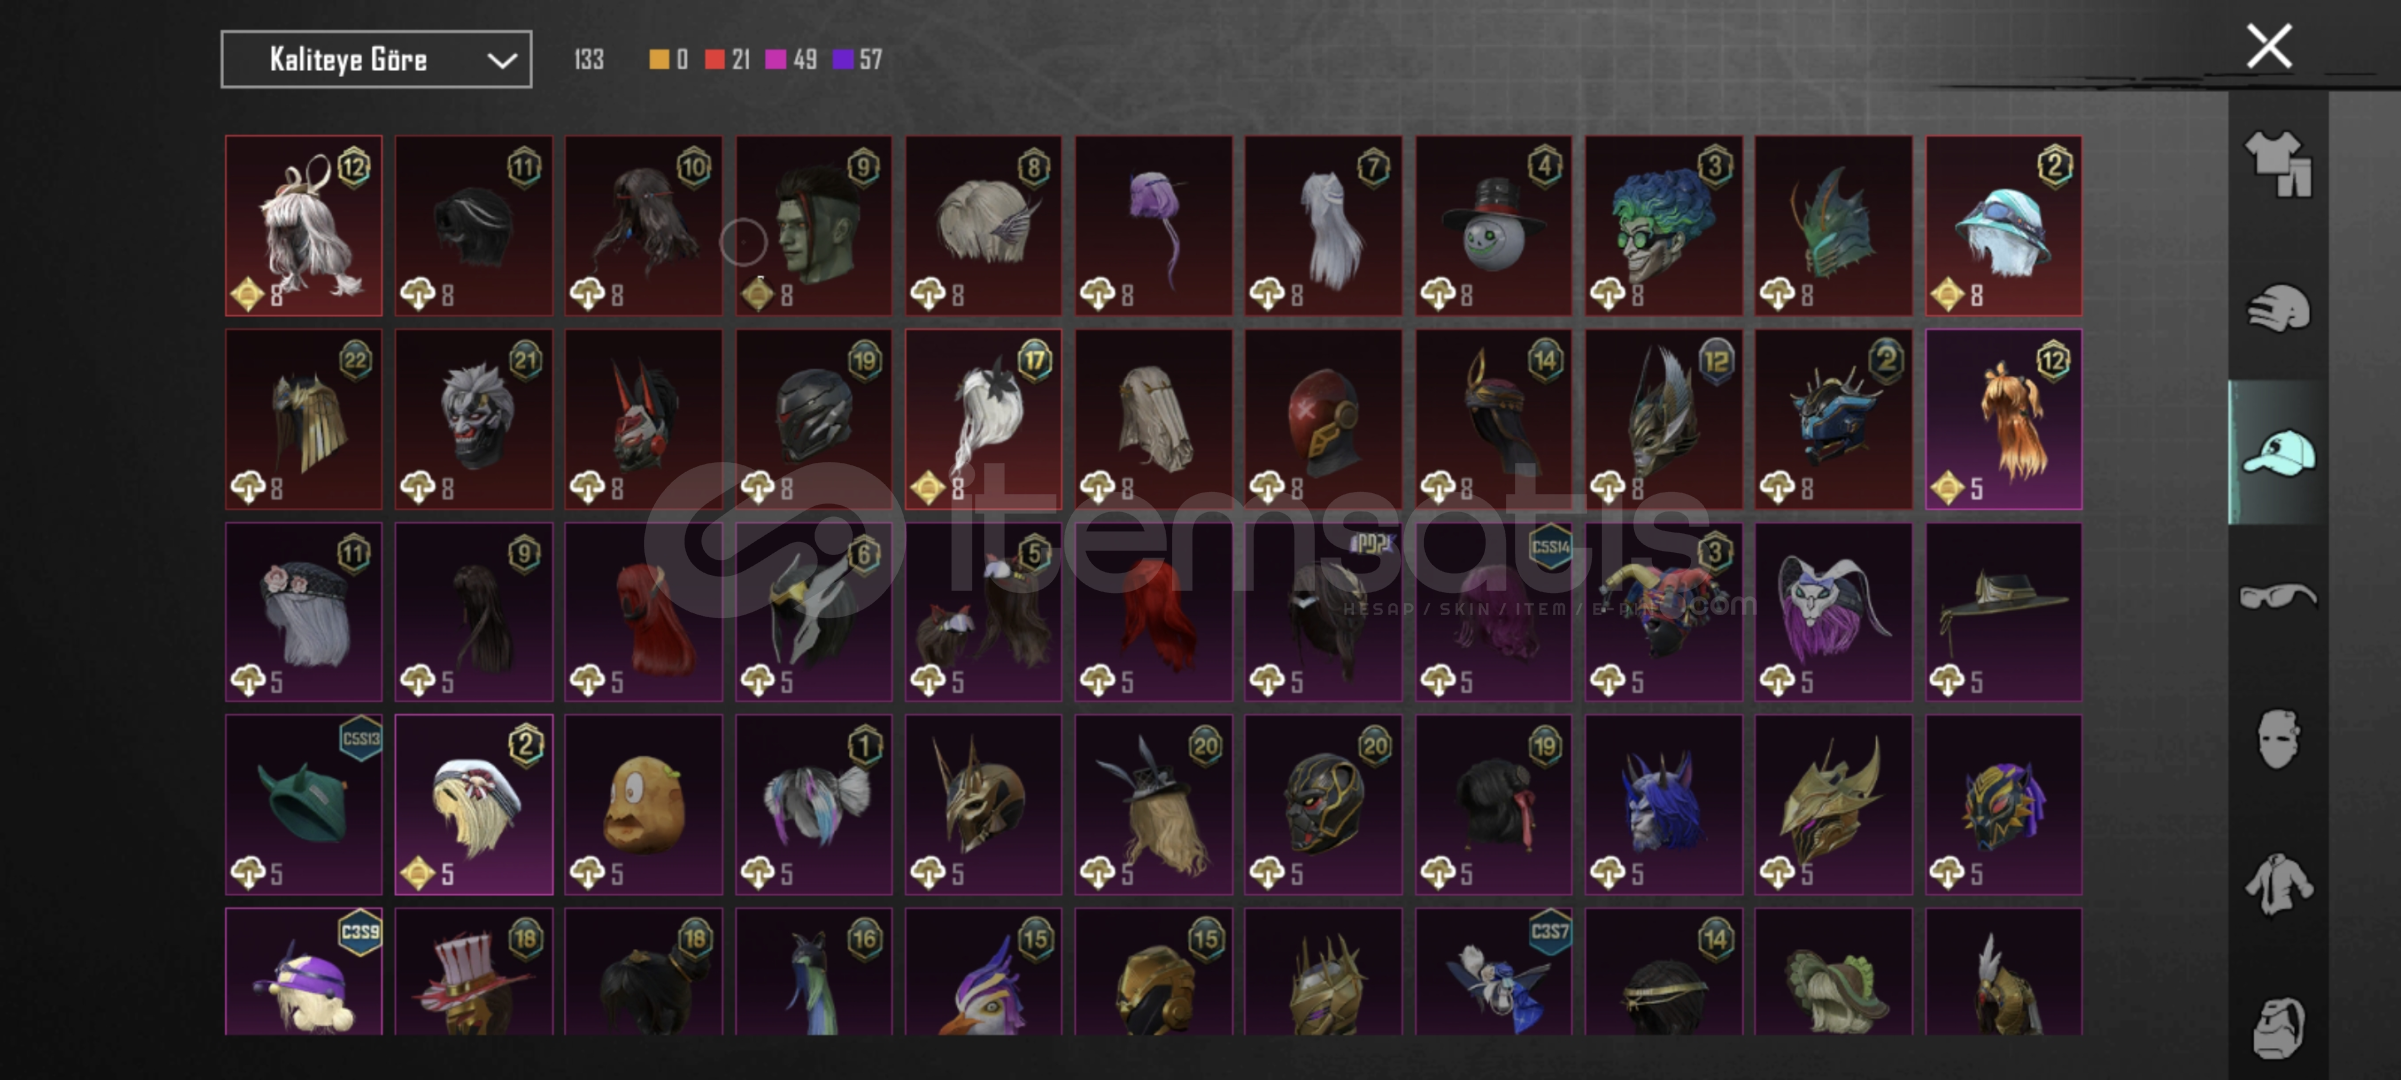The height and width of the screenshot is (1080, 2401).
Task: Open the face mask category icon
Action: click(2278, 740)
